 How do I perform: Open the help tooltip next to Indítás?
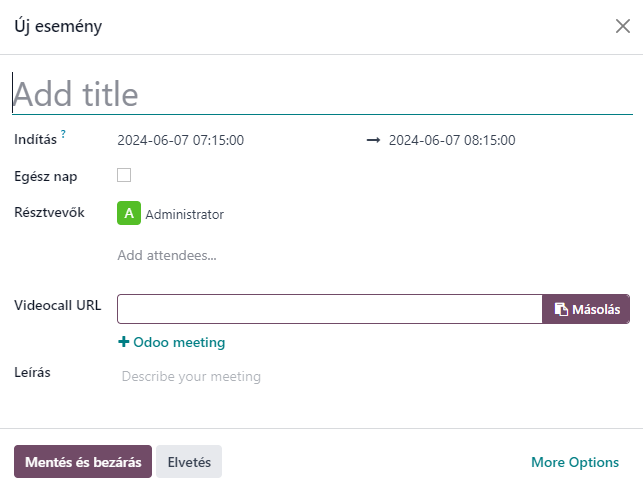coord(63,134)
